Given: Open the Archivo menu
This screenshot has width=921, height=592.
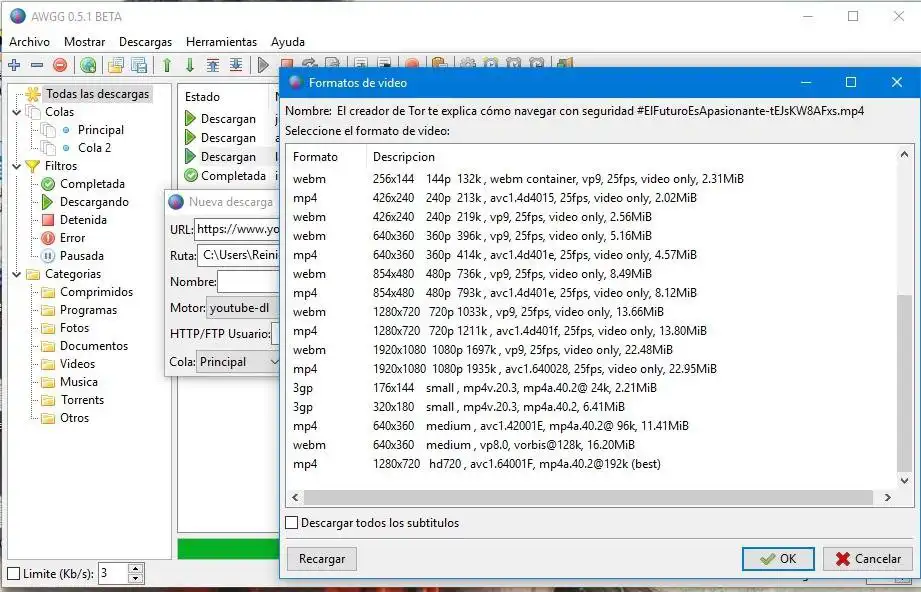Looking at the screenshot, I should pos(29,42).
